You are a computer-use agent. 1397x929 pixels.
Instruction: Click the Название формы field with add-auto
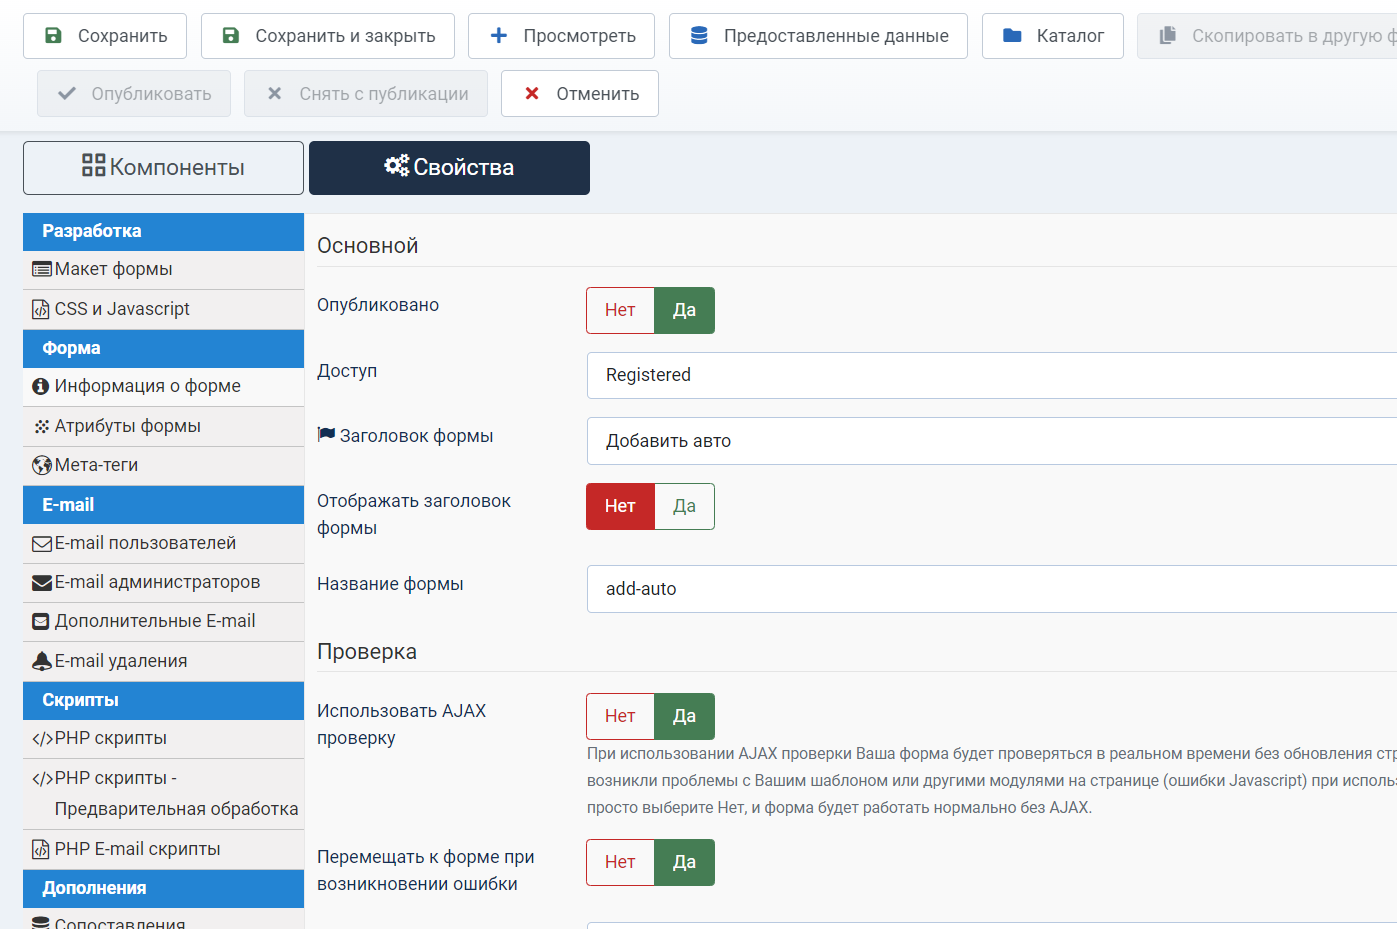[x=990, y=589]
